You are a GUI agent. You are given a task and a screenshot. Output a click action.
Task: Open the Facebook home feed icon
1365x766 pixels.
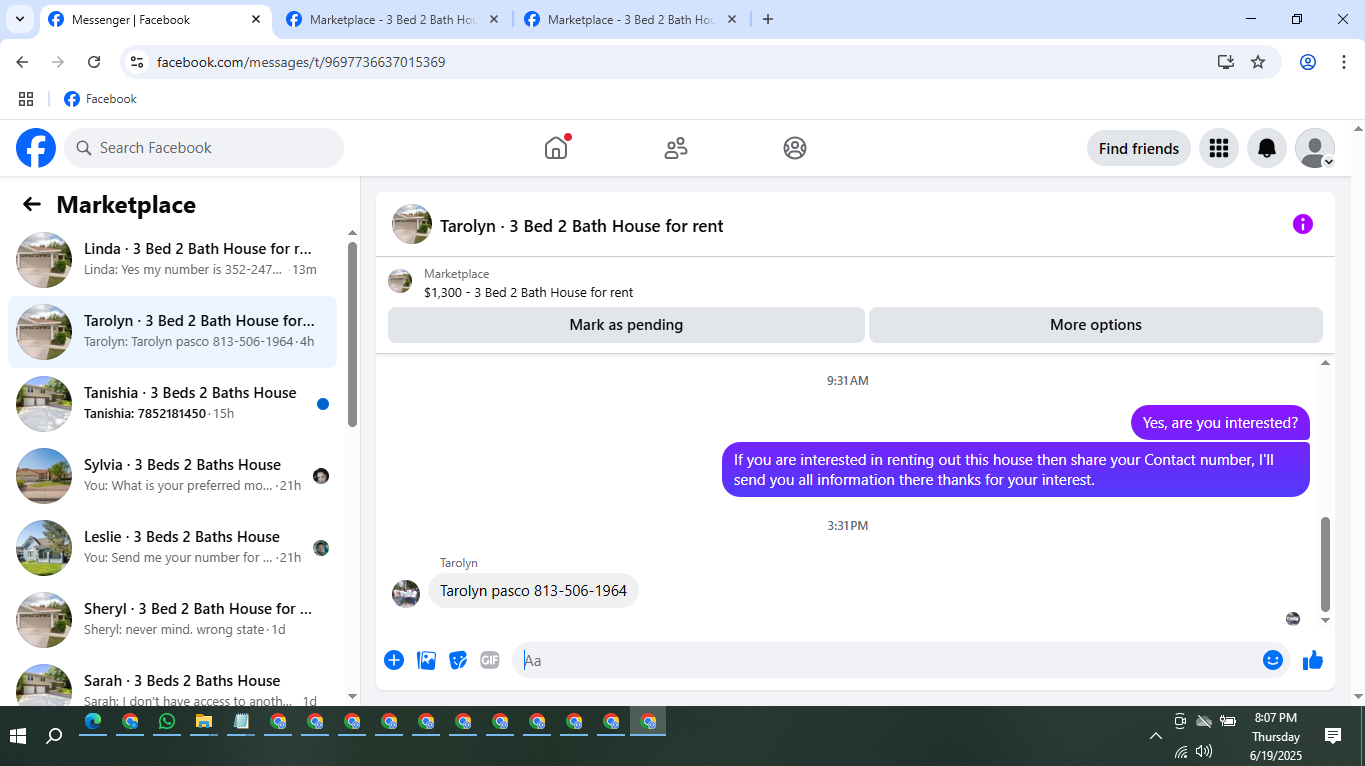(556, 148)
